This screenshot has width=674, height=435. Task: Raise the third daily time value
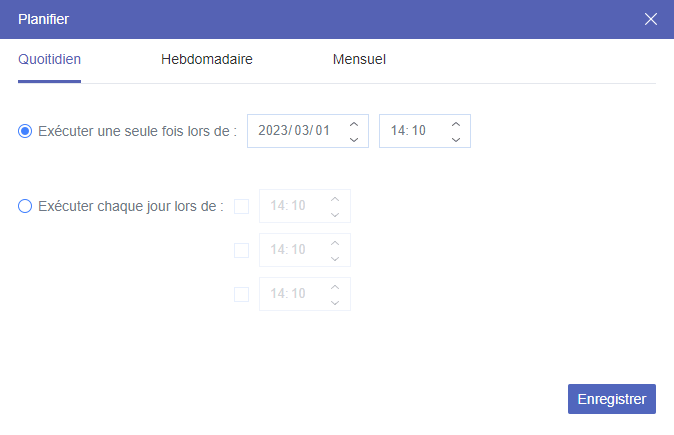click(x=335, y=287)
